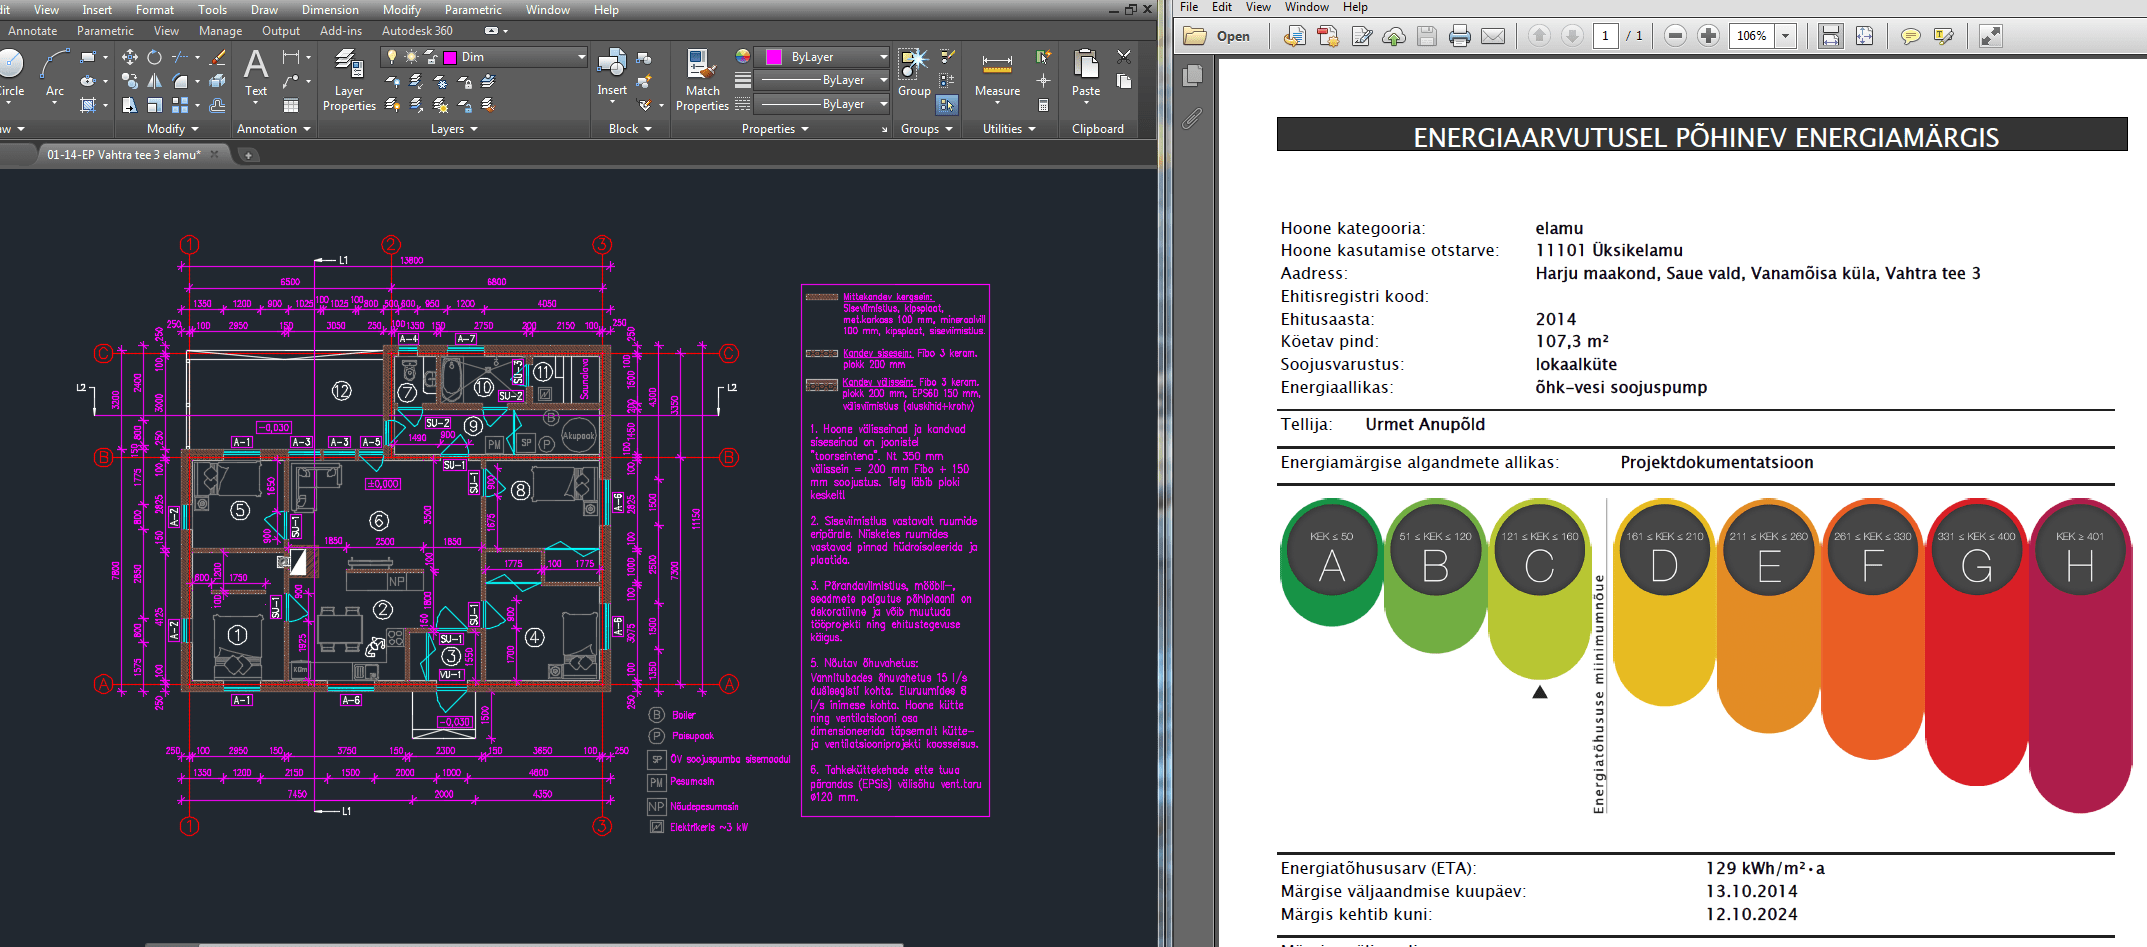
Task: Click the Add sticky note comment icon
Action: tap(1910, 36)
